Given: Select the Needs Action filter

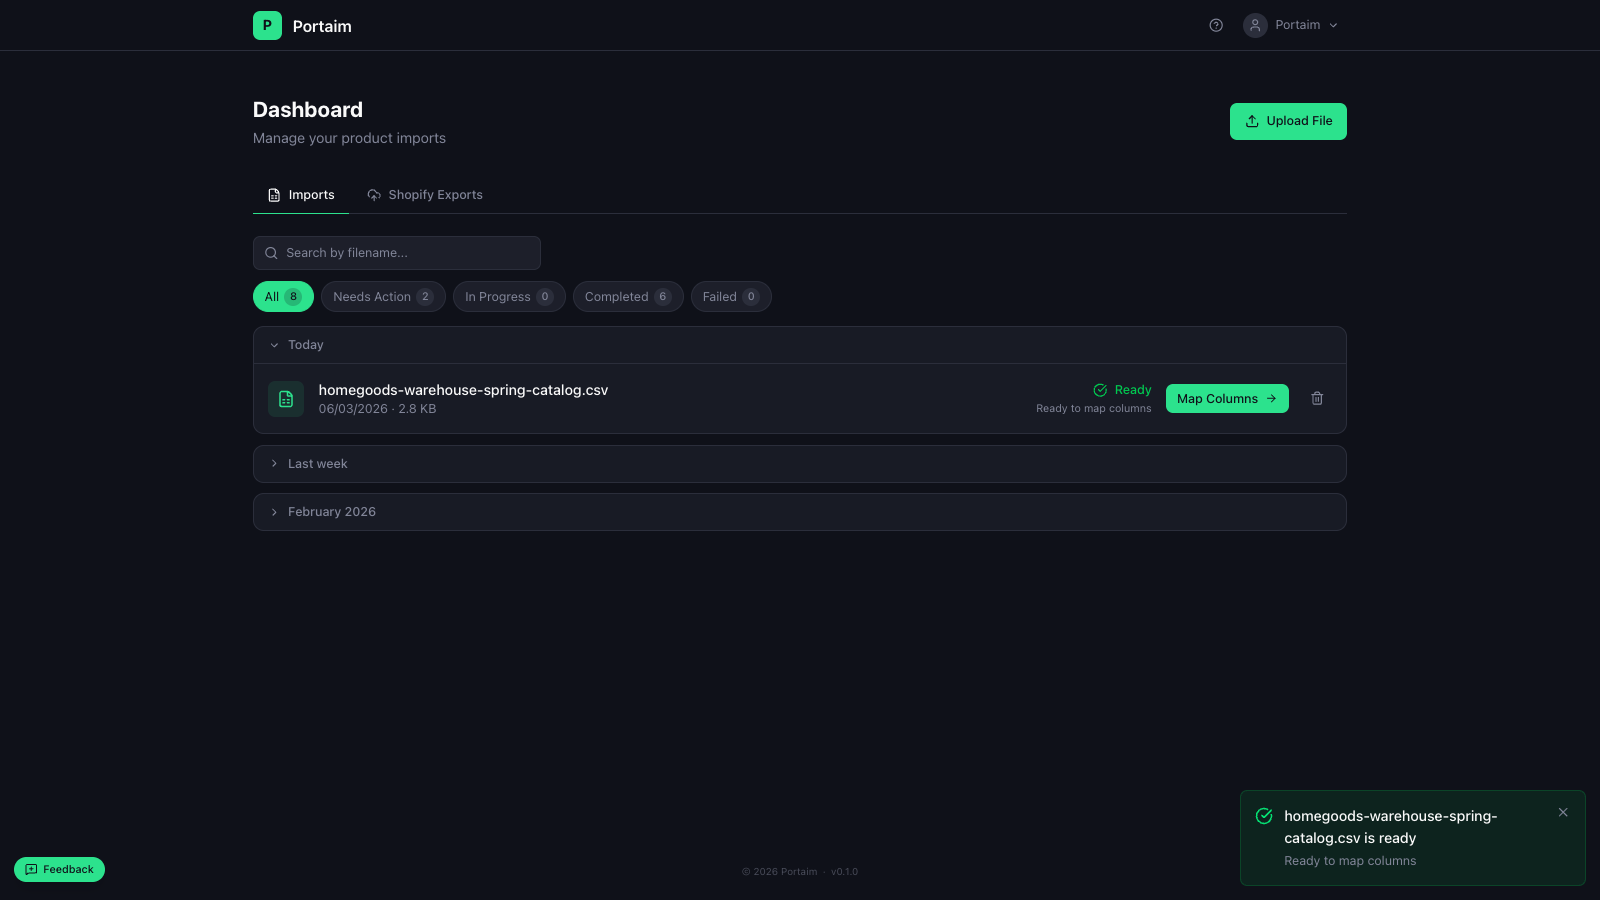Looking at the screenshot, I should 383,296.
